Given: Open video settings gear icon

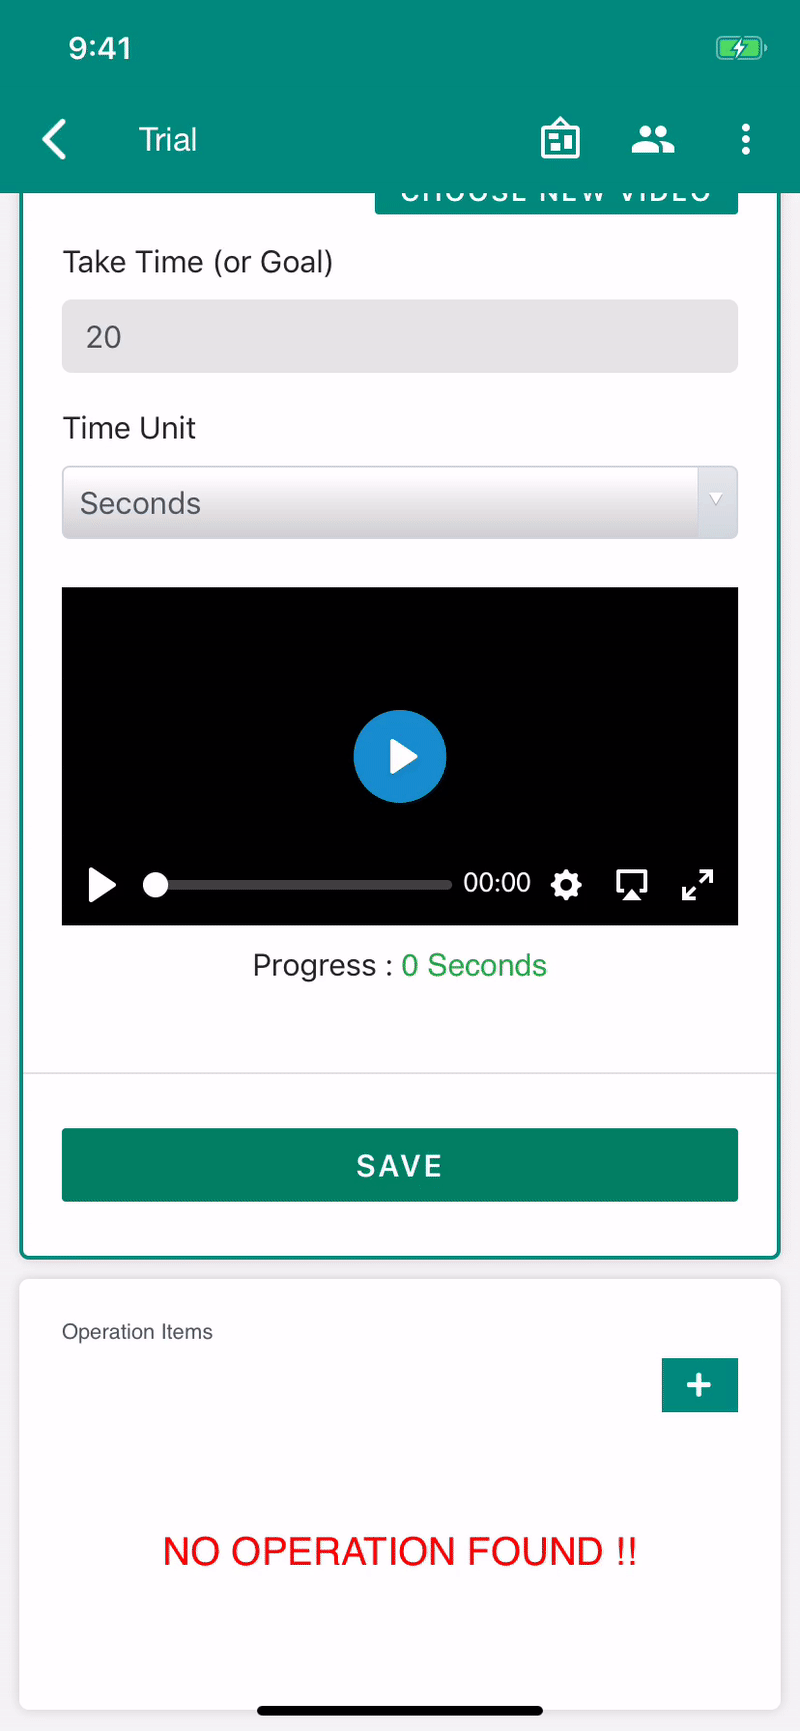Looking at the screenshot, I should pyautogui.click(x=566, y=884).
